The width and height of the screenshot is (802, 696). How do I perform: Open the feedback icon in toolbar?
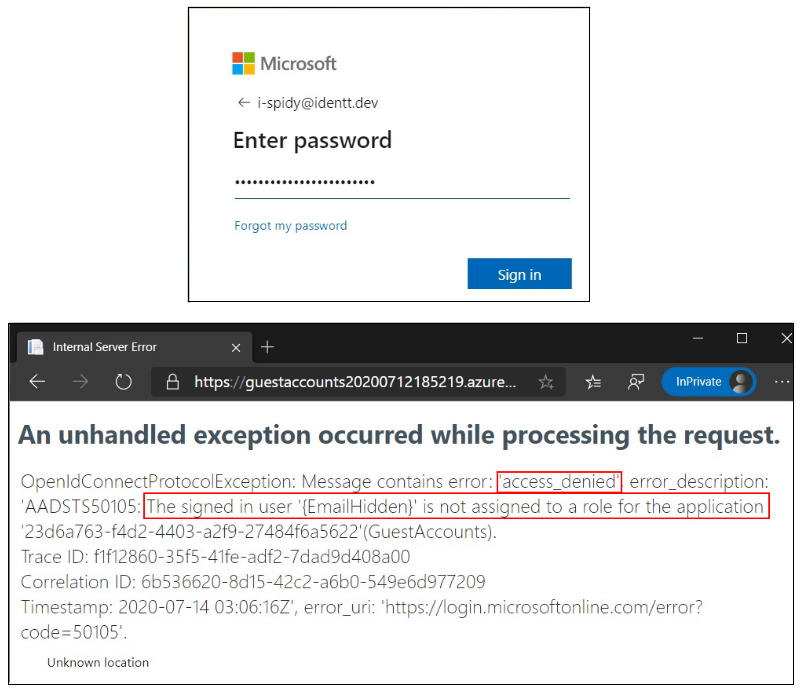tap(636, 382)
